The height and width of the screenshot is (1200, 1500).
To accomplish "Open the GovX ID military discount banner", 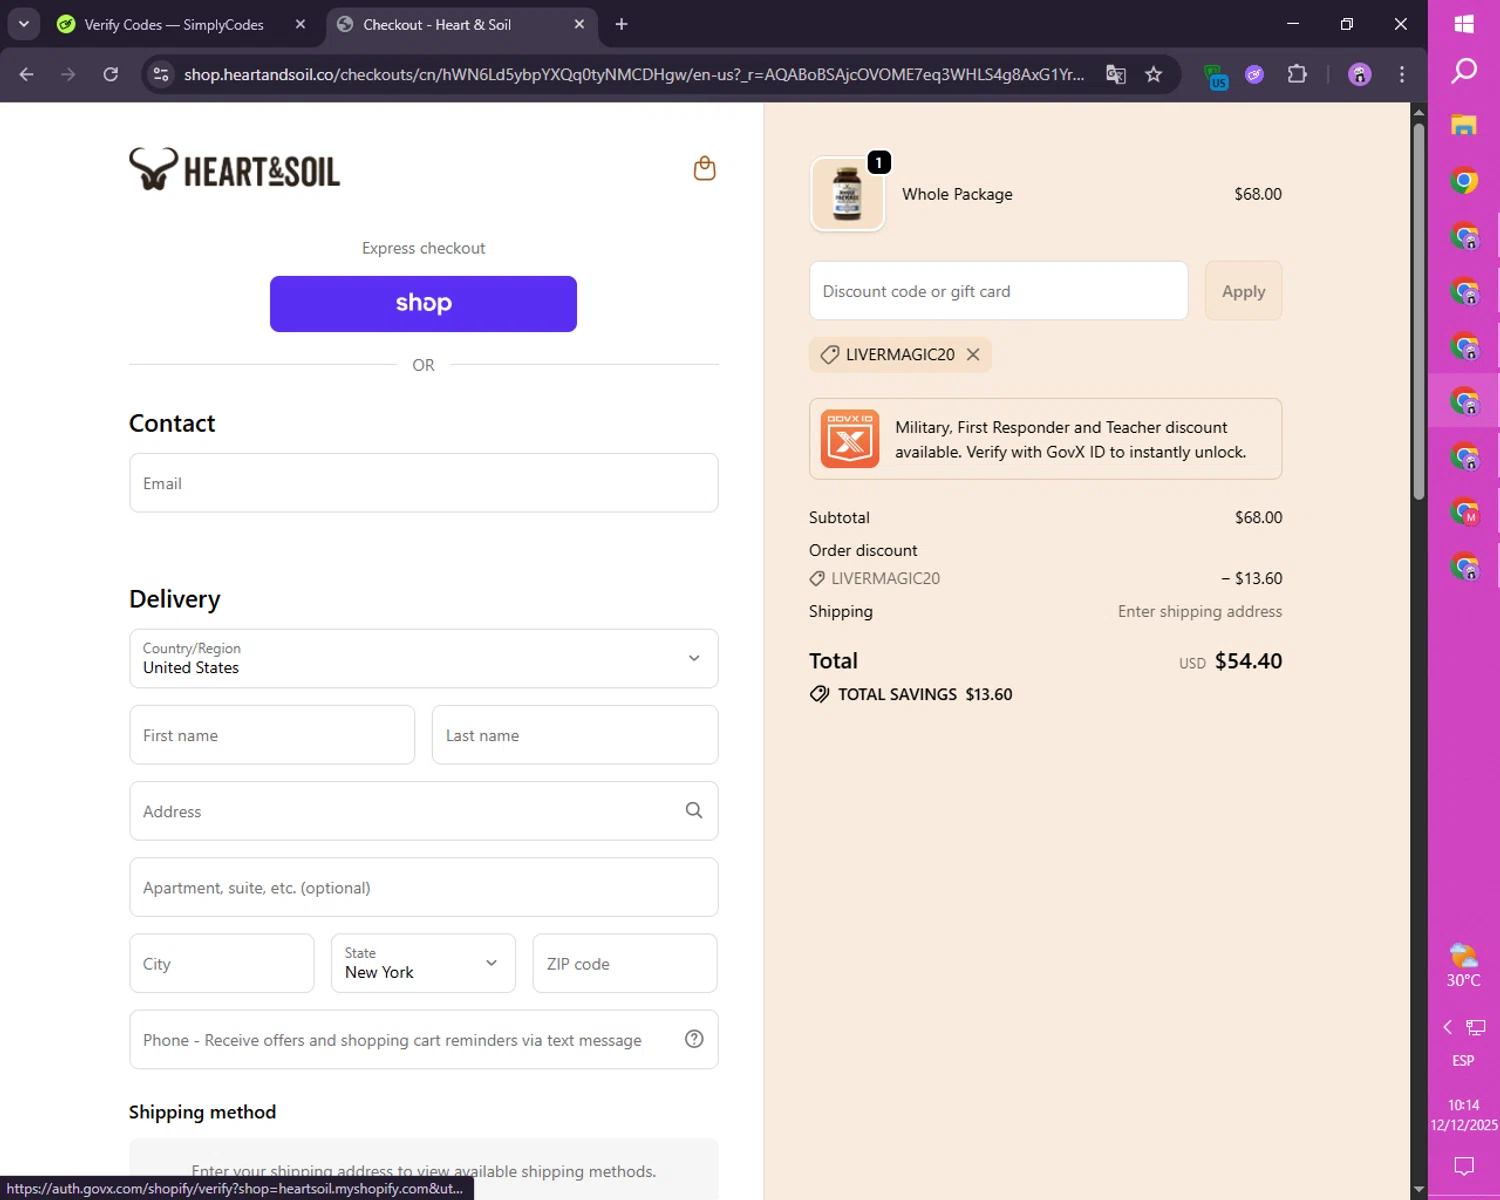I will [1045, 439].
